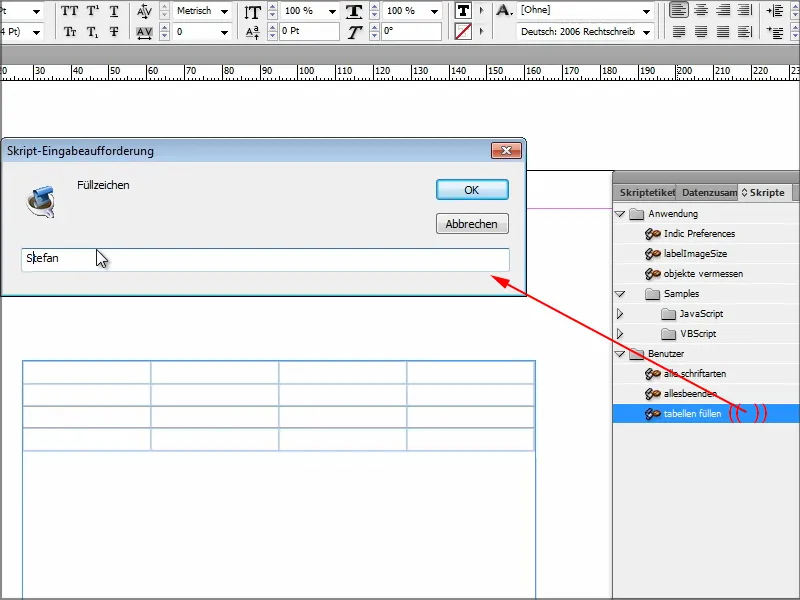Select the allesbeenden script
Screen dimensions: 800x600
click(706, 394)
